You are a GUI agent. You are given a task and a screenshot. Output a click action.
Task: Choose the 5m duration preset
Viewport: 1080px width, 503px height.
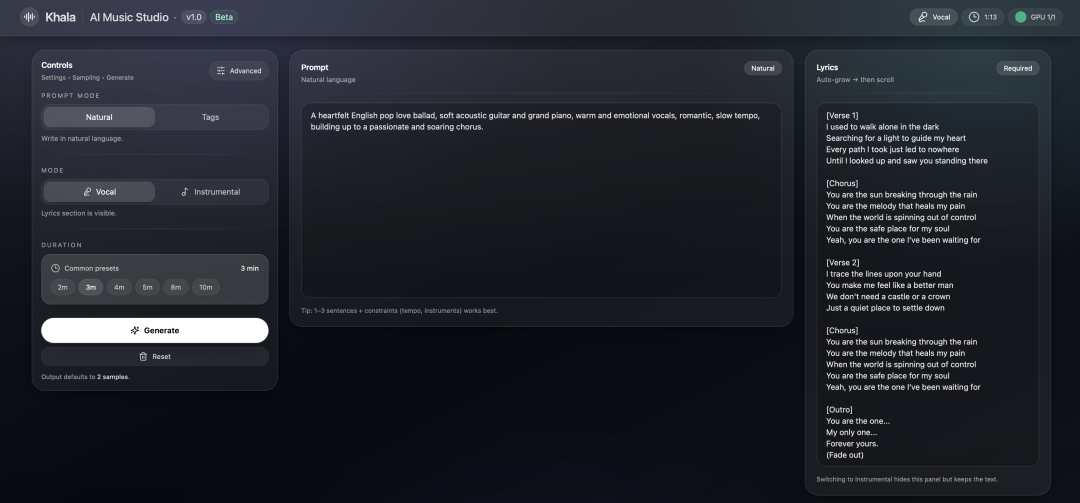coord(147,287)
